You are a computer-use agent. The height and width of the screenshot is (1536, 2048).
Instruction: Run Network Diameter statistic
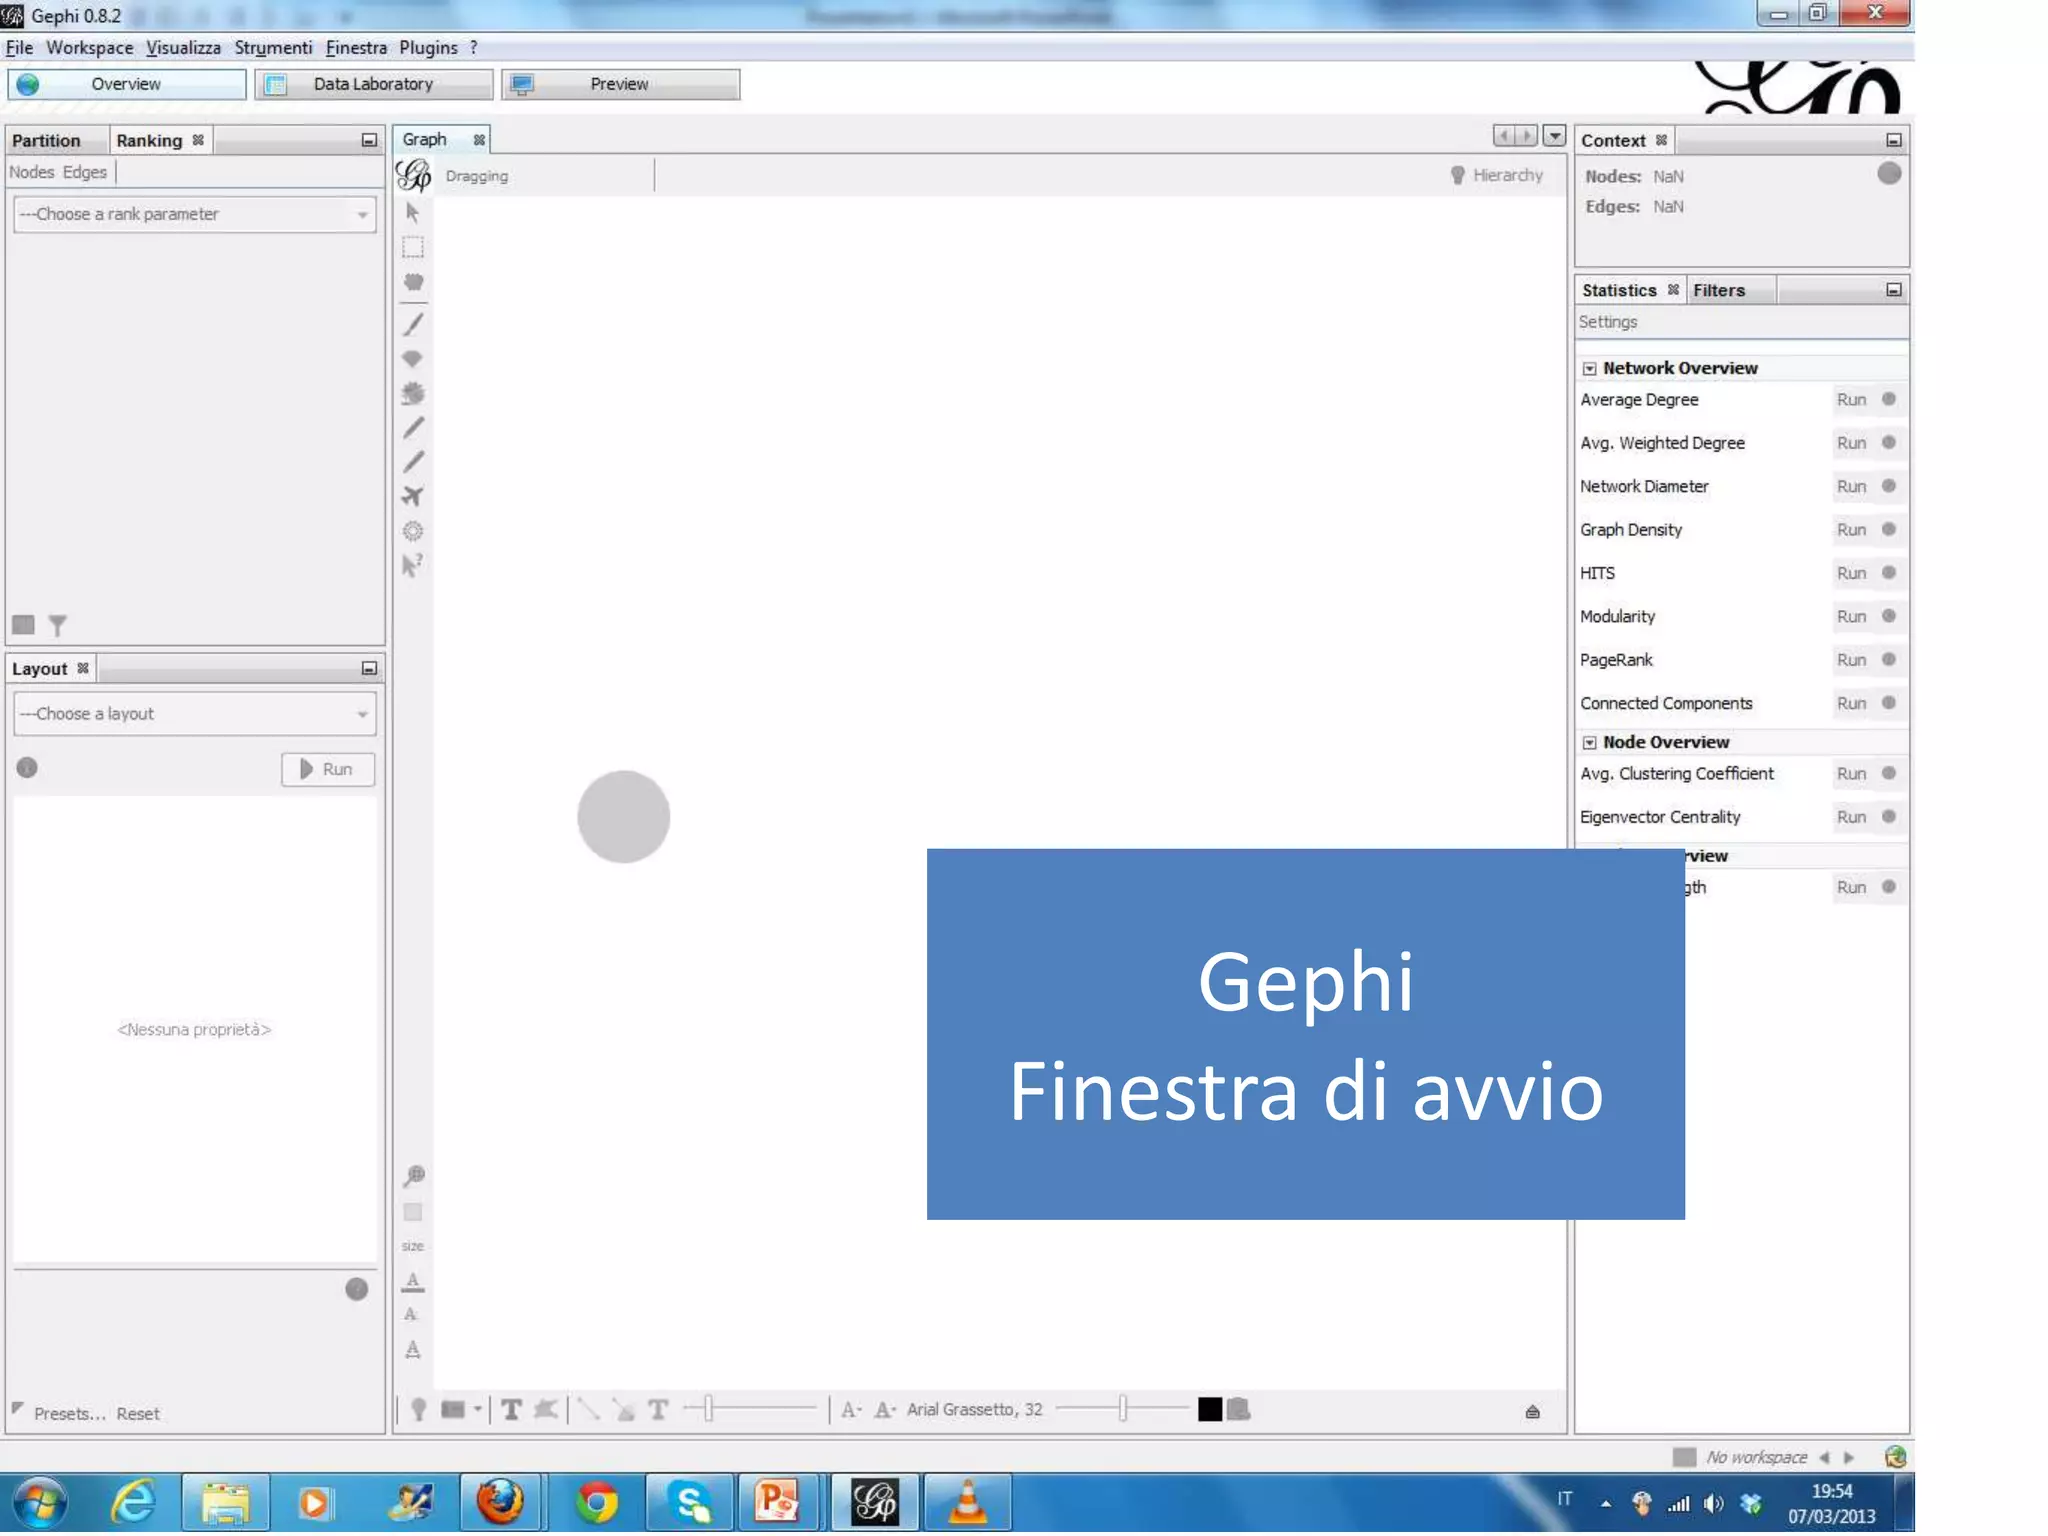pos(1851,487)
